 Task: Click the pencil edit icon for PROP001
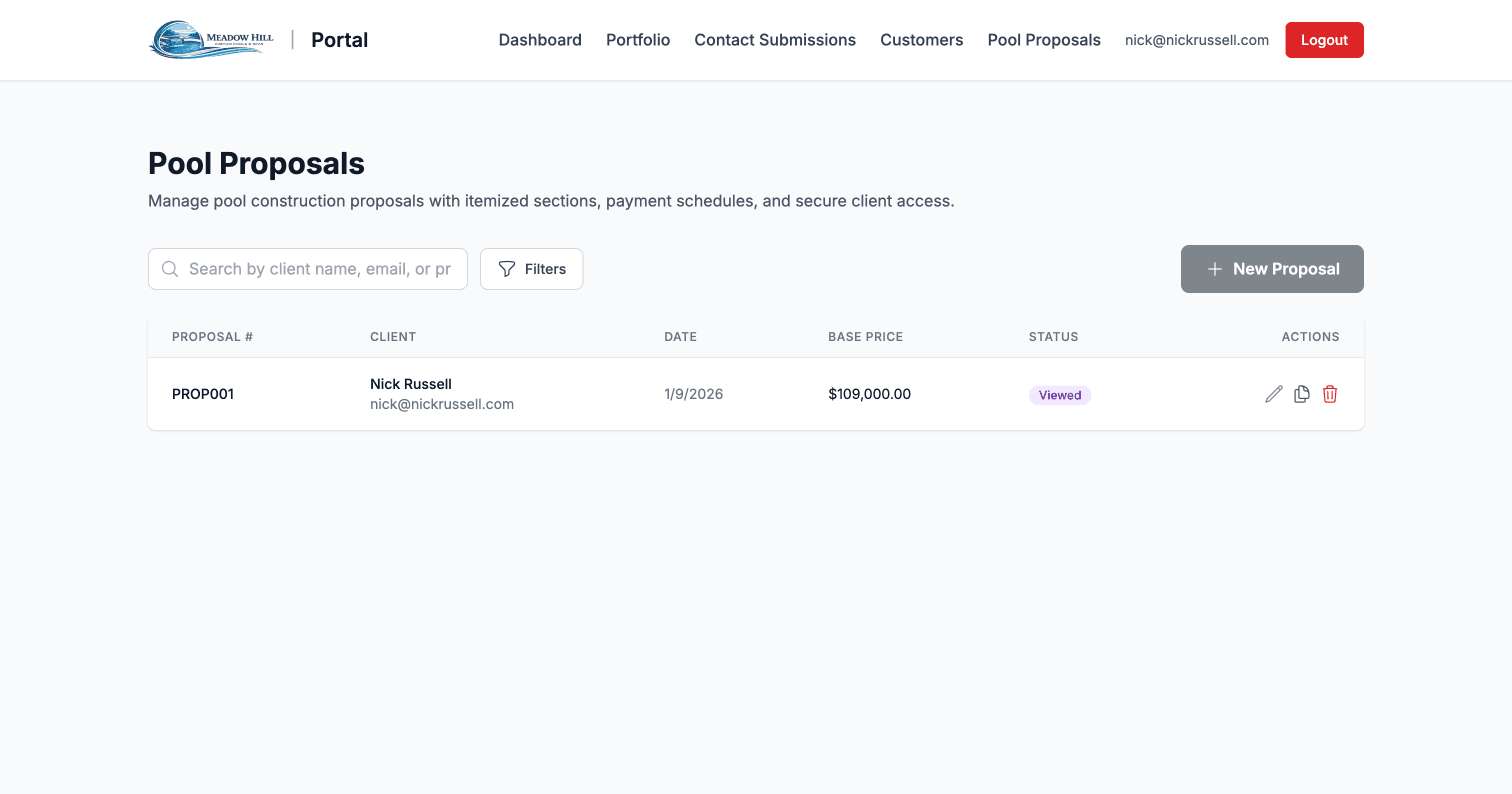click(x=1273, y=394)
